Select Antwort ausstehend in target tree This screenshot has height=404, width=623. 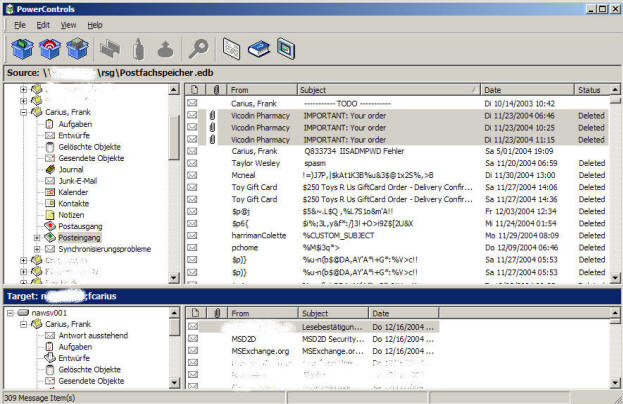[x=93, y=336]
